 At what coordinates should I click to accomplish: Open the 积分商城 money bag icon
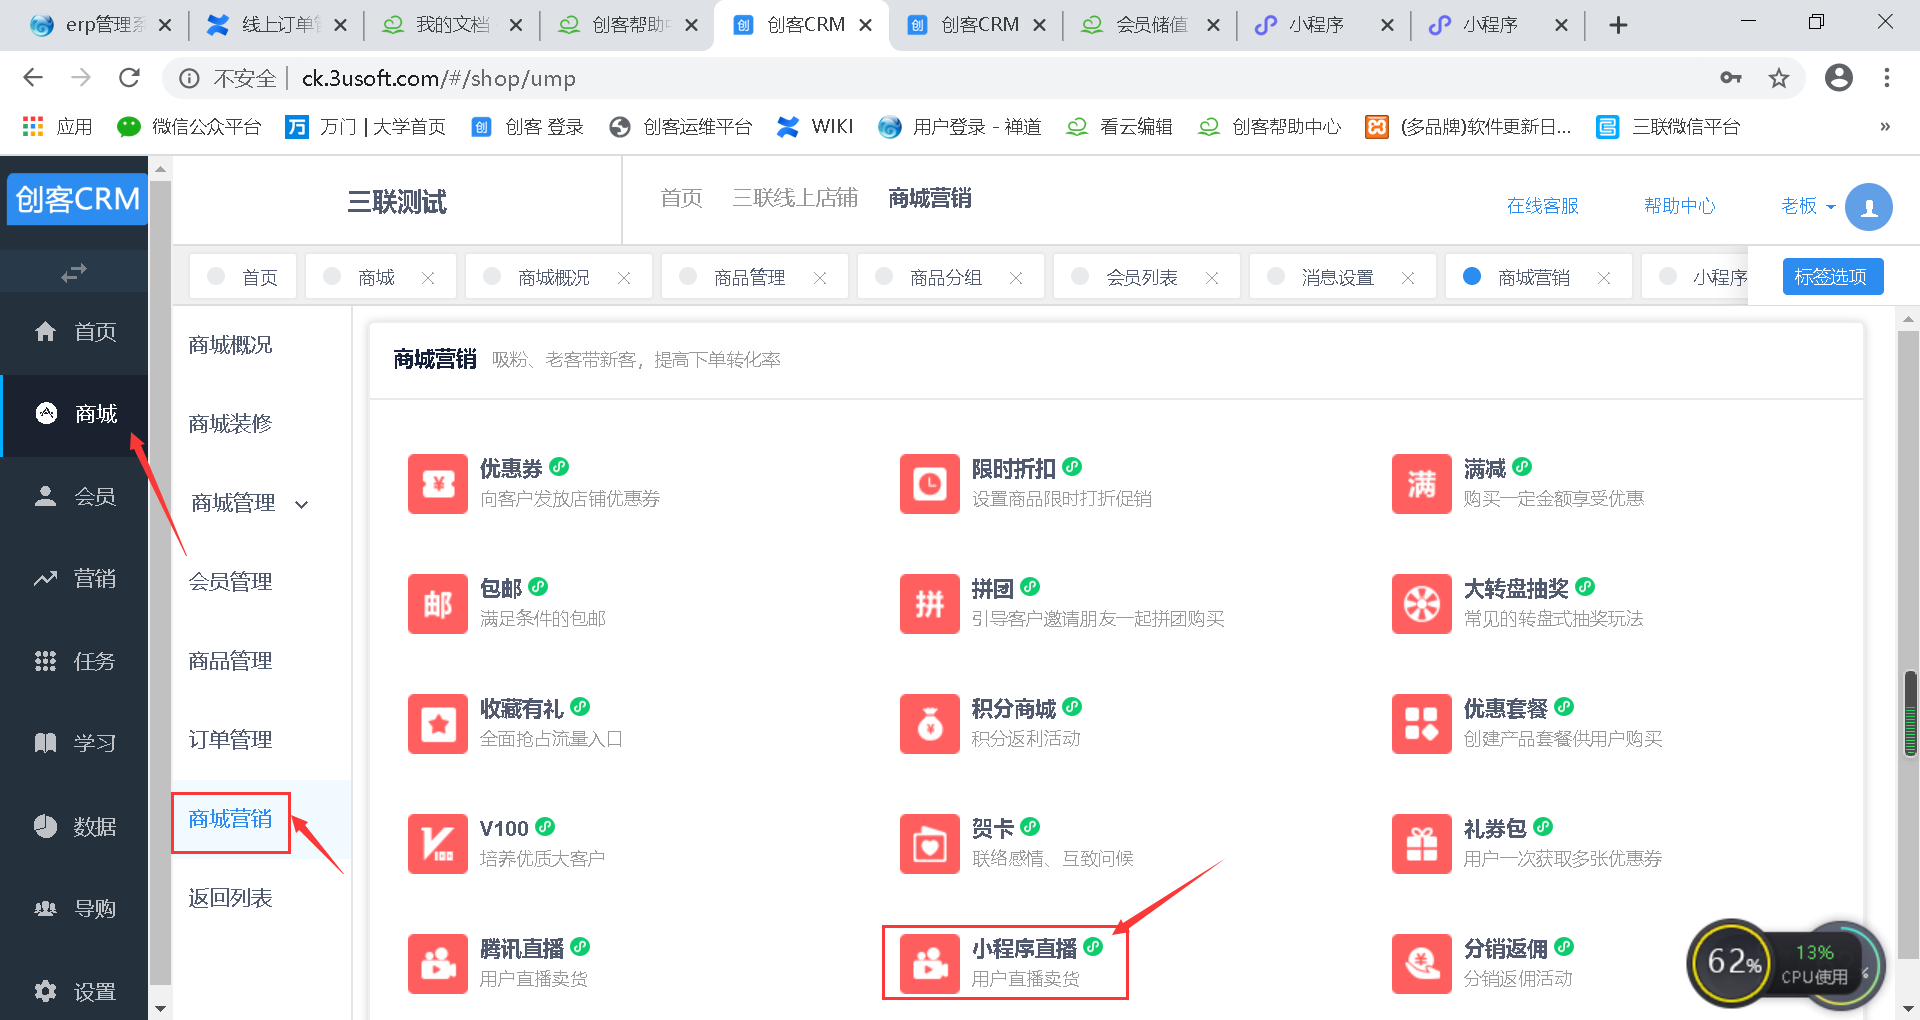click(x=929, y=724)
